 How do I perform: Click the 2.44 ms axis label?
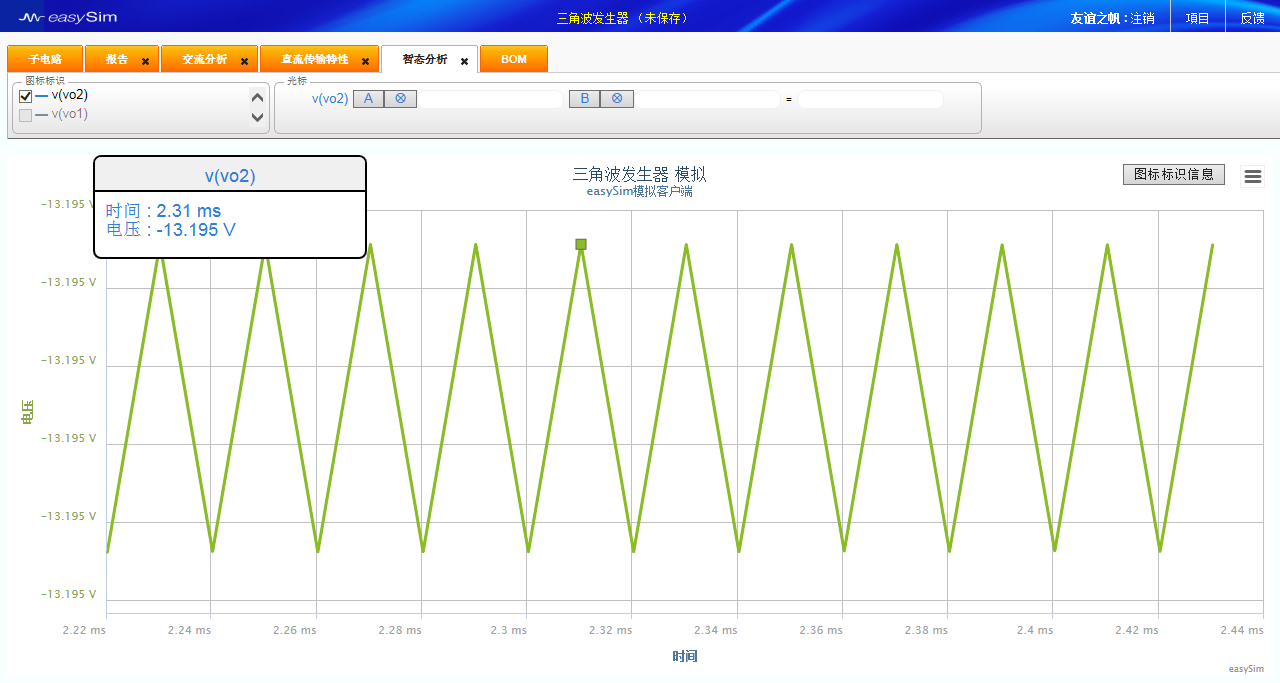[x=1243, y=630]
